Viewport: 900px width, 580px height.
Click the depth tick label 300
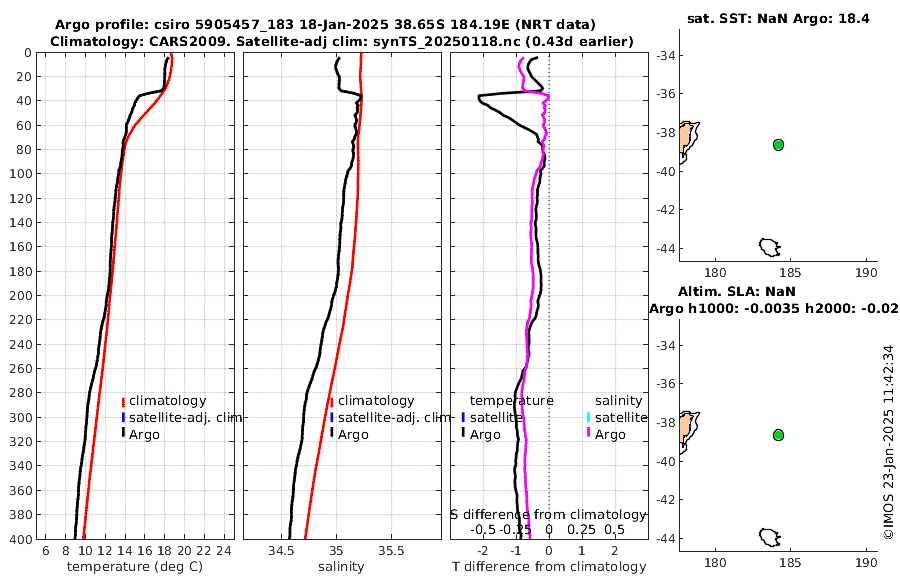click(20, 417)
